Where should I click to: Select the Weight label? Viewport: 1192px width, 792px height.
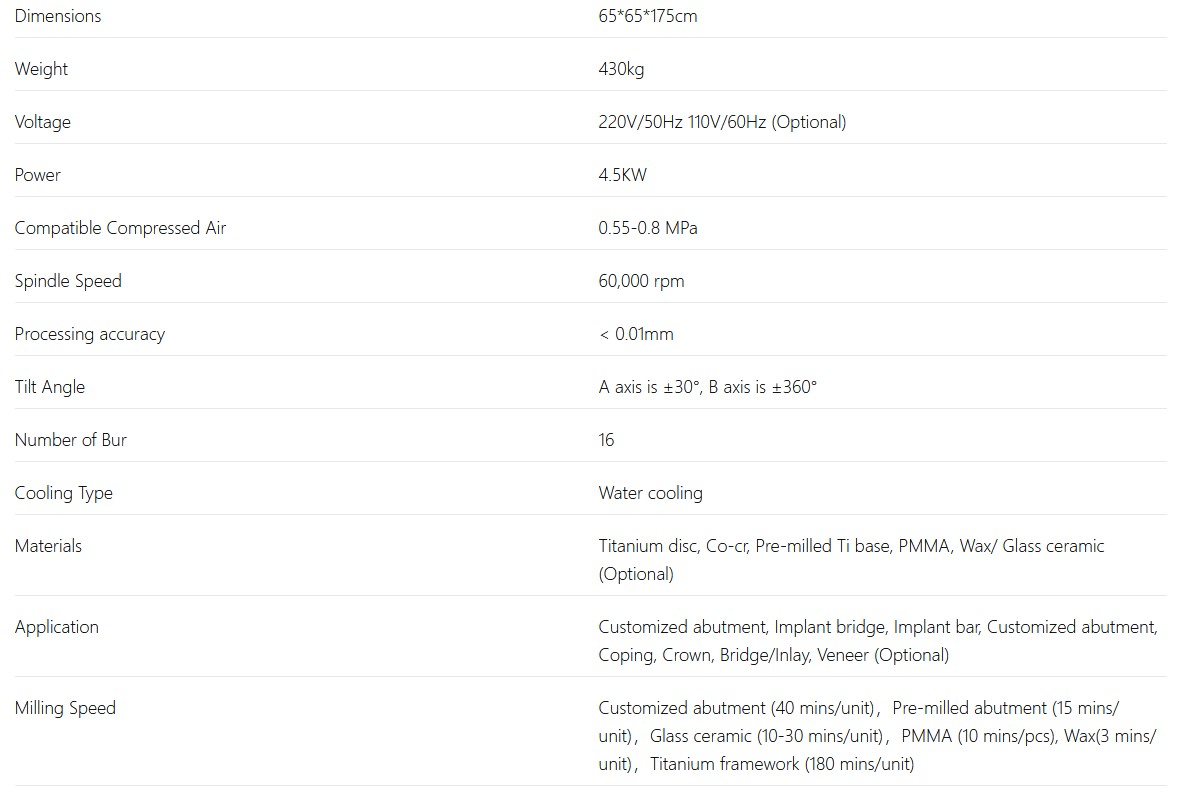click(x=41, y=69)
